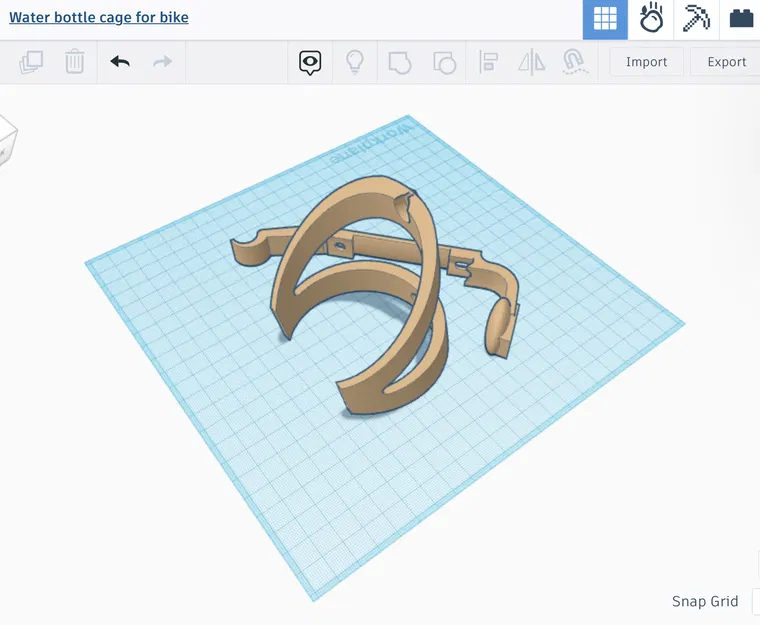Screen dimensions: 760x625
Task: Click the Ungroup shapes icon
Action: 444,63
